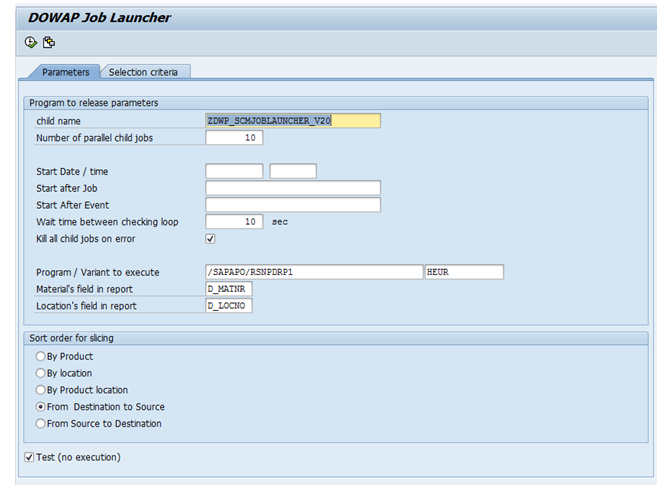Click the 'Location's field in report' label
The image size is (667, 495).
(x=86, y=306)
